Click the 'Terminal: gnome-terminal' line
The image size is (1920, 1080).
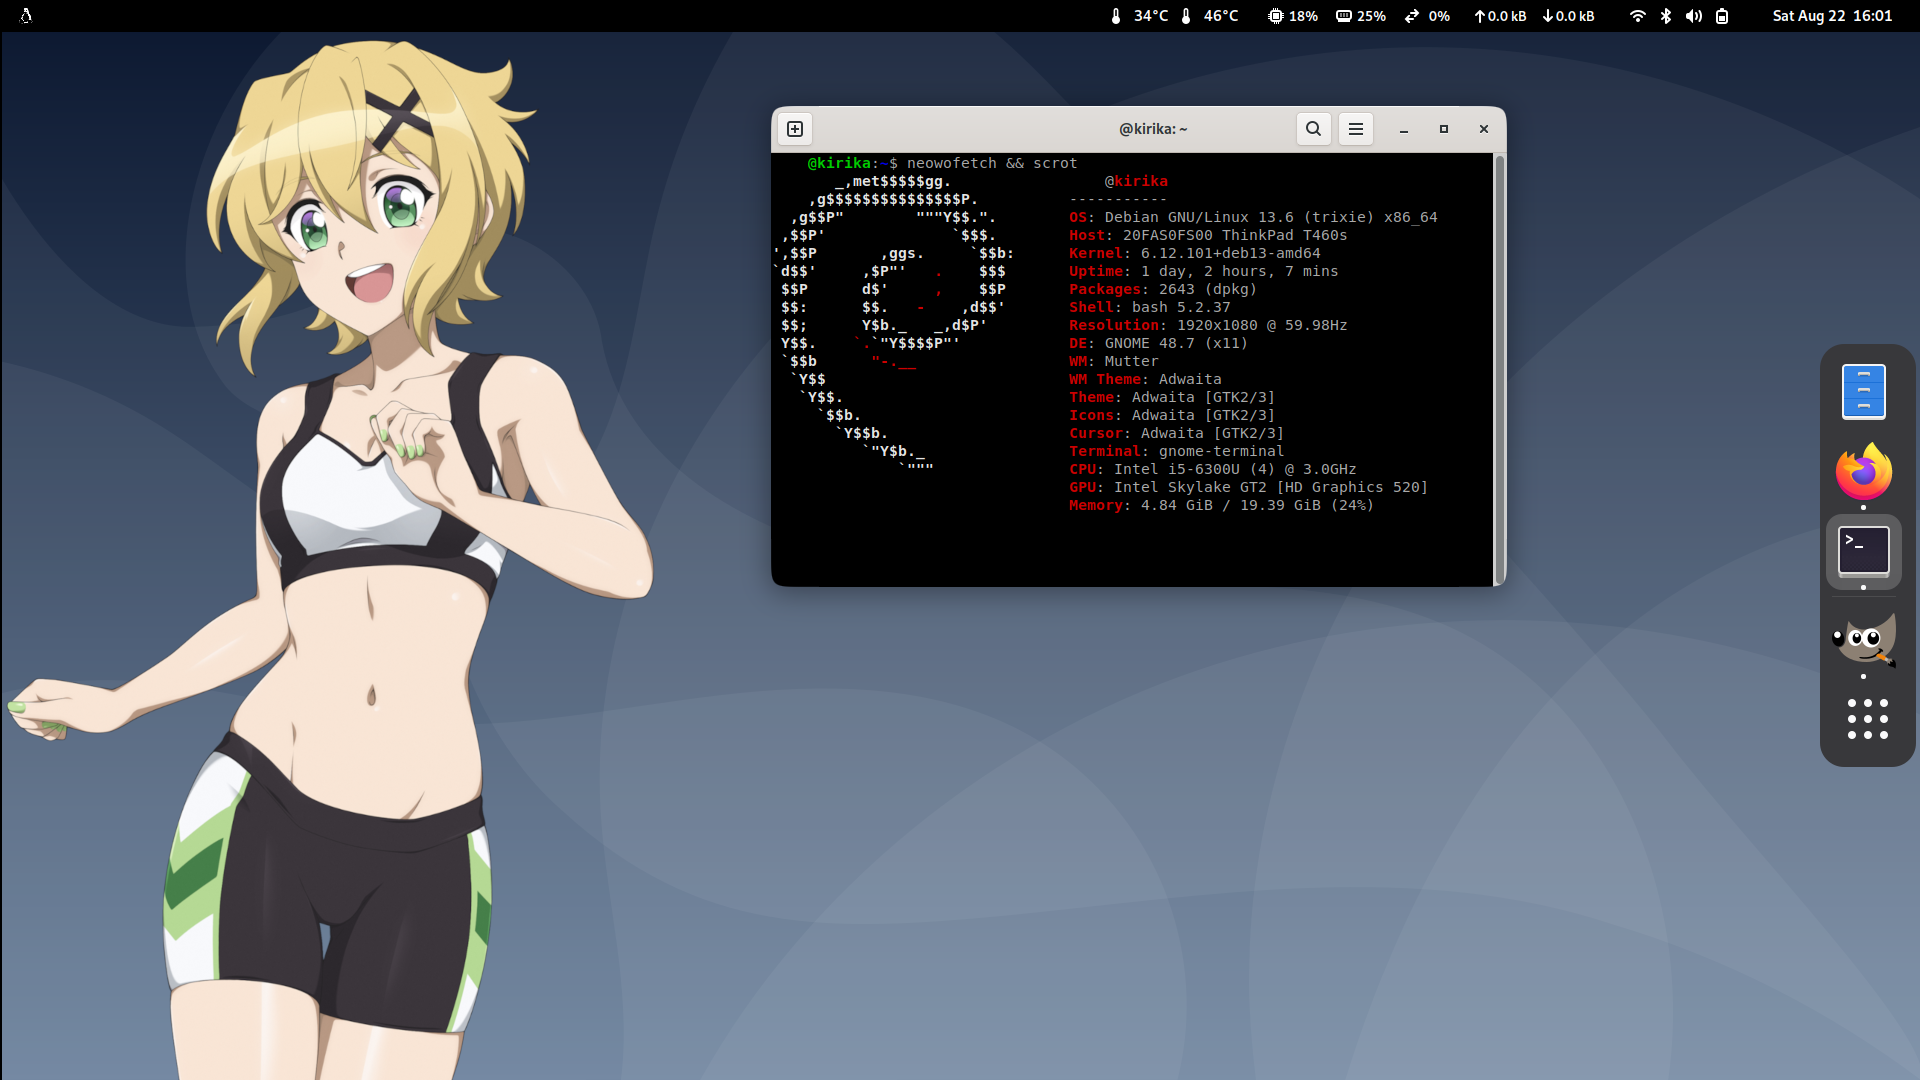tap(1177, 451)
